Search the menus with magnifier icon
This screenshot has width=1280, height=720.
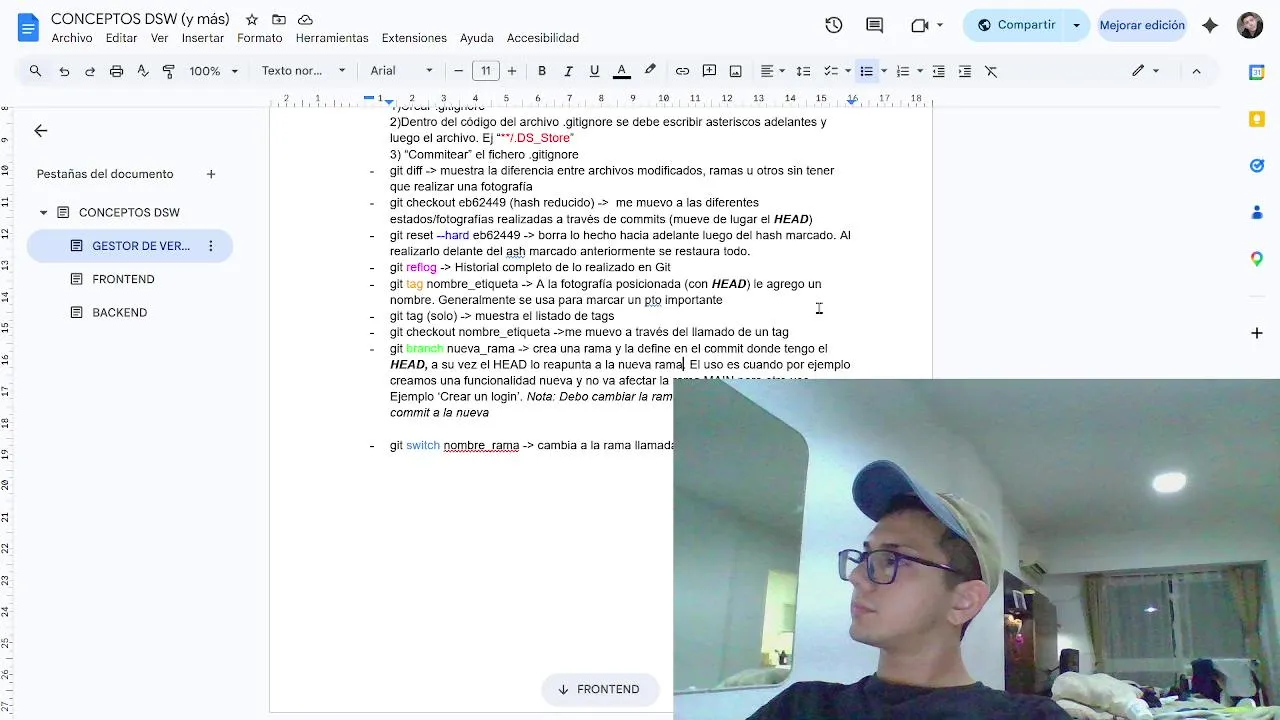36,71
